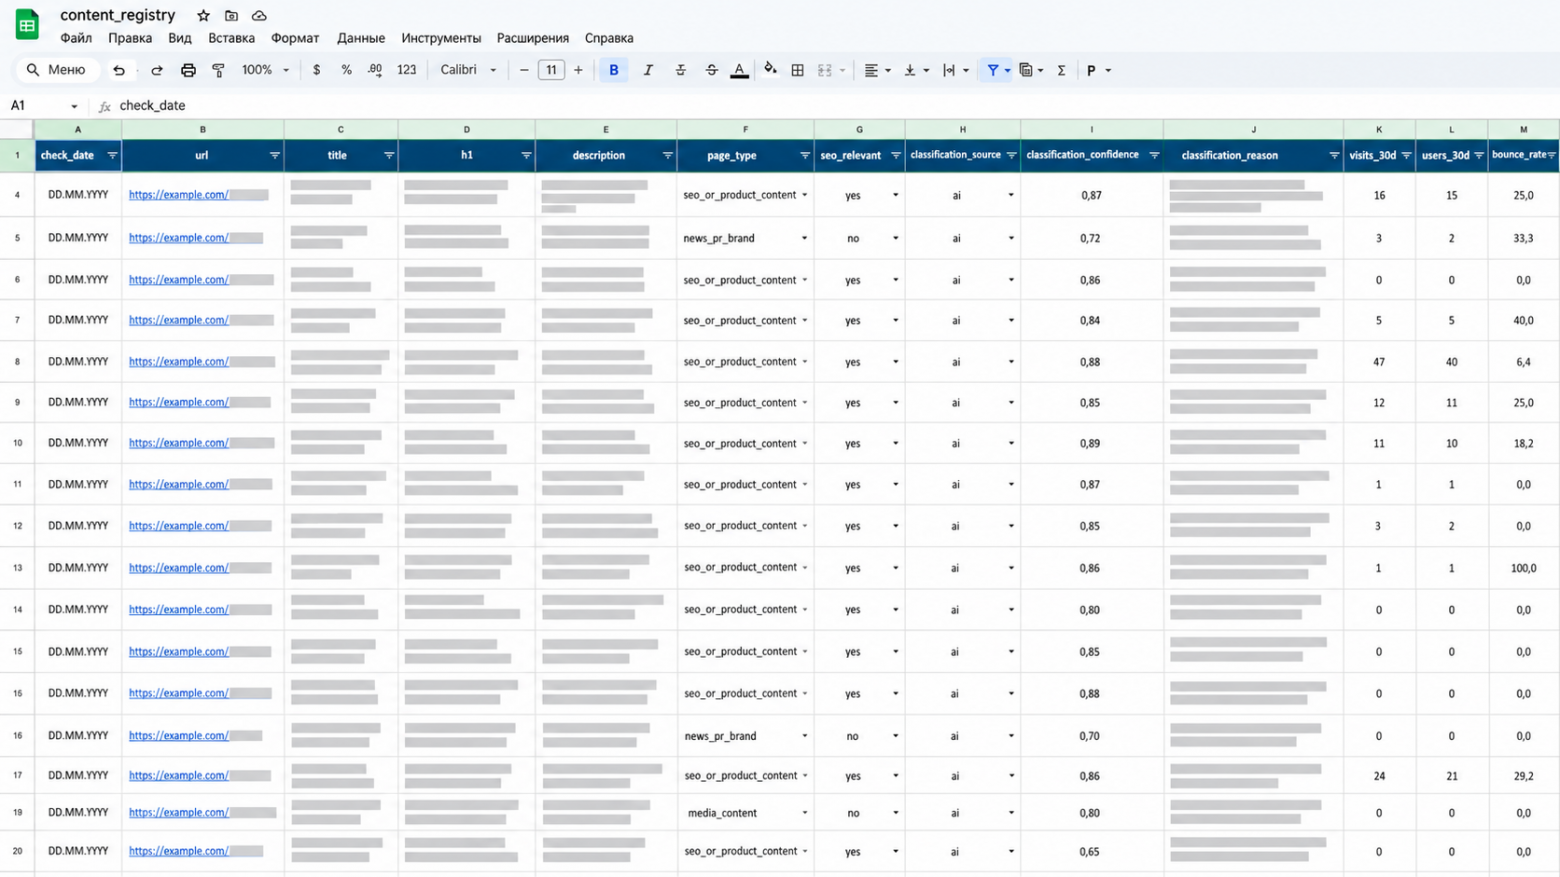Toggle bold formatting

point(614,70)
